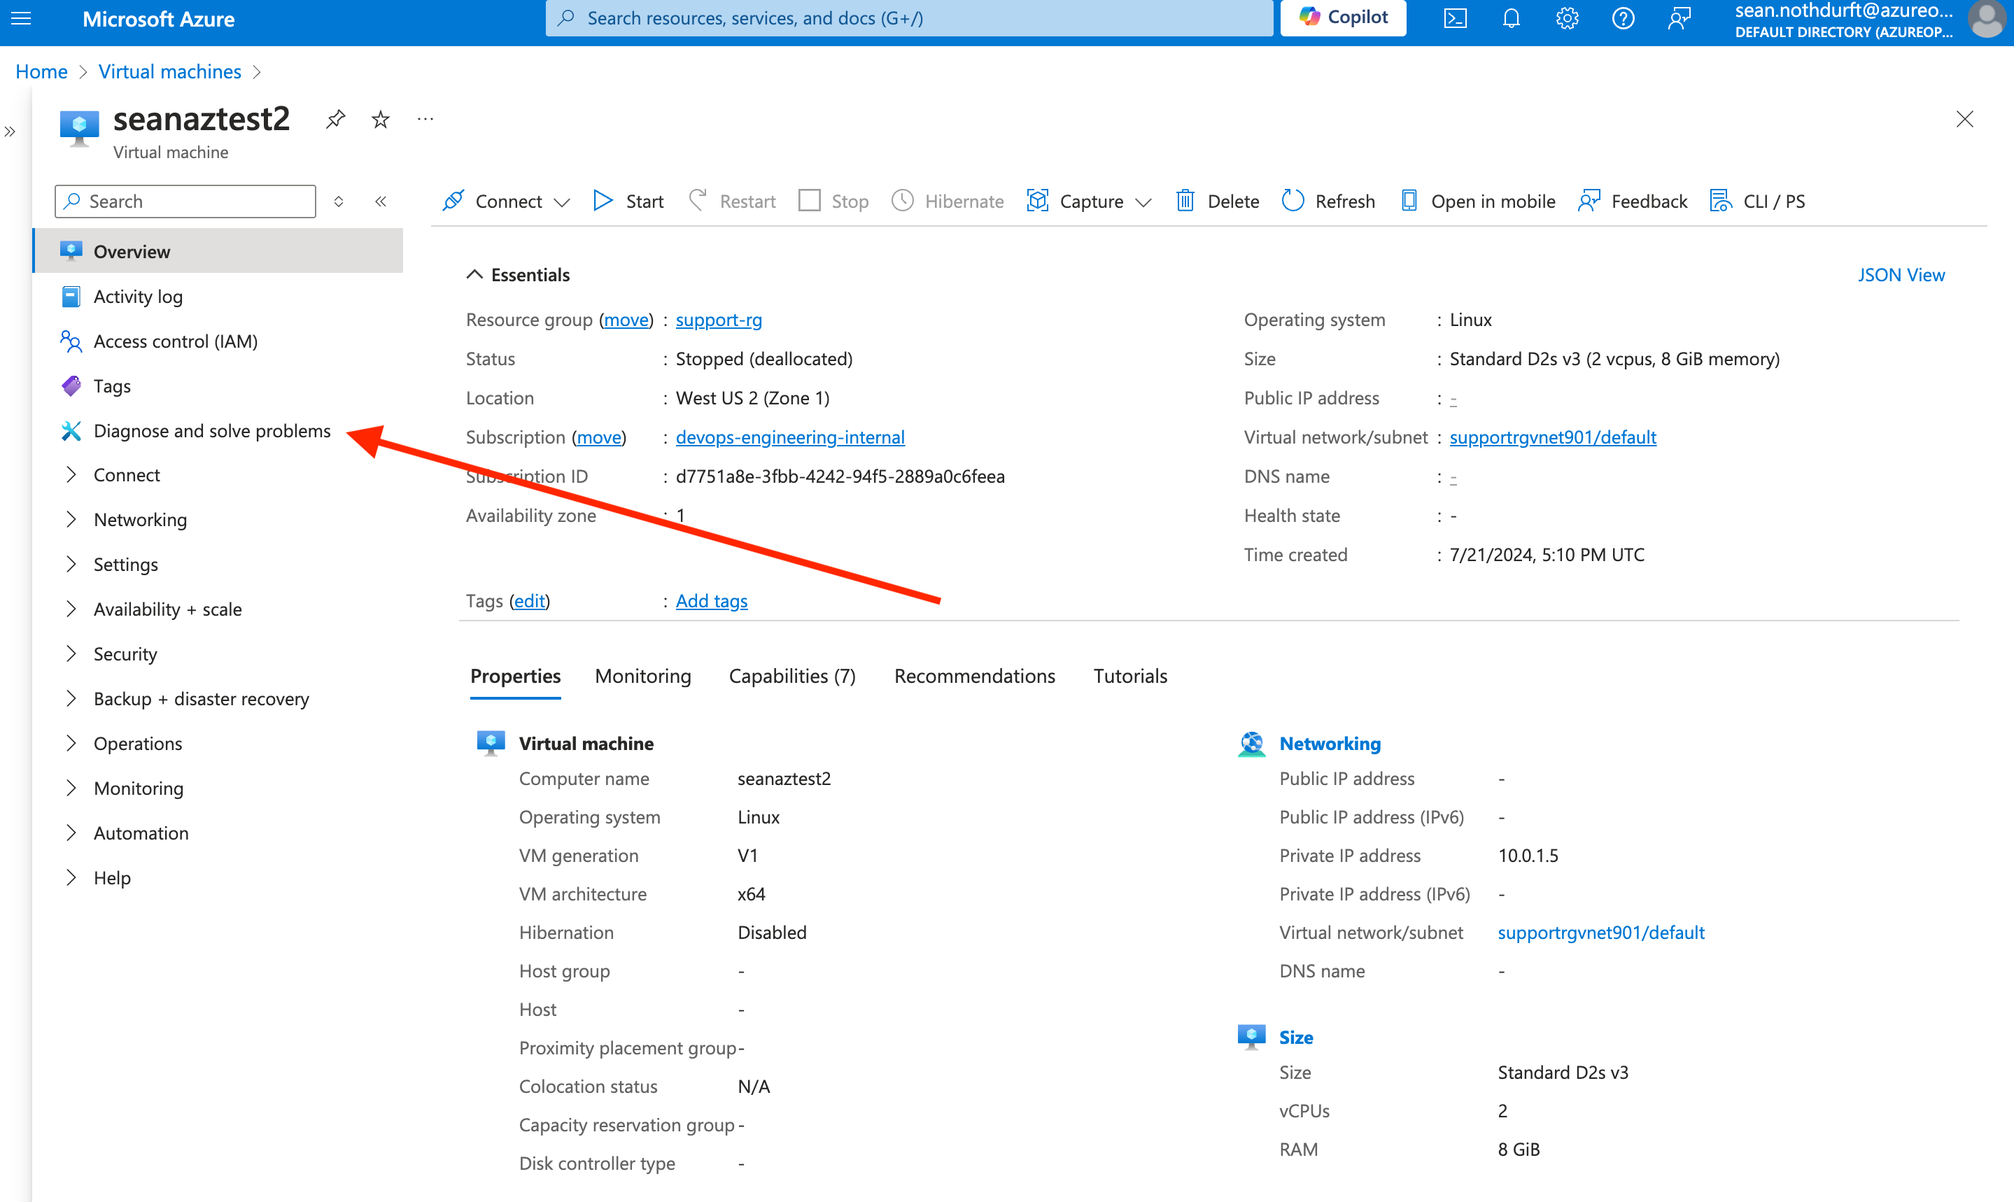2014x1202 pixels.
Task: Click the Cloud Shell icon in top bar
Action: [x=1455, y=18]
